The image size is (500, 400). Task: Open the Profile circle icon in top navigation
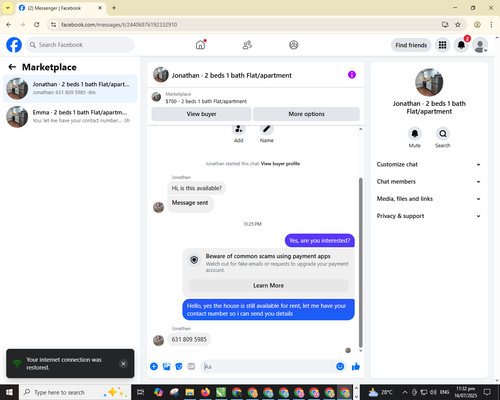[294, 45]
